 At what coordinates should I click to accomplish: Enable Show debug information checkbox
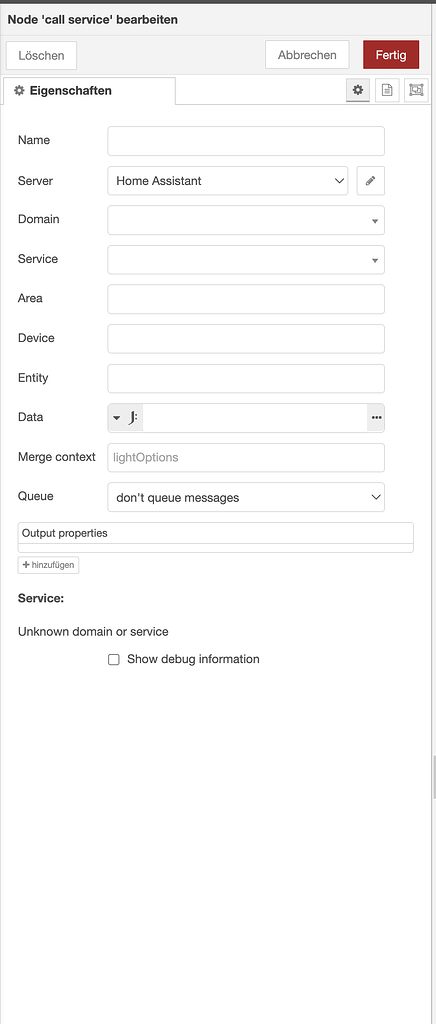pos(114,660)
